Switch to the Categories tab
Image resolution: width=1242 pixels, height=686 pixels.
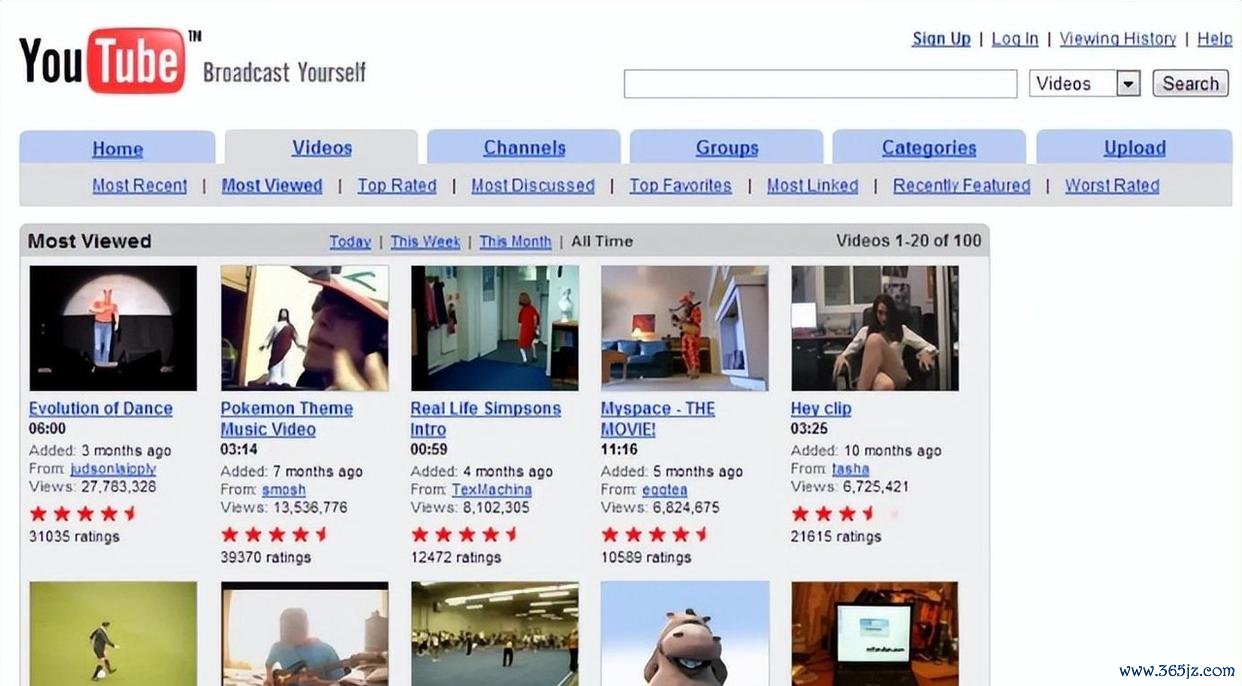click(x=929, y=147)
